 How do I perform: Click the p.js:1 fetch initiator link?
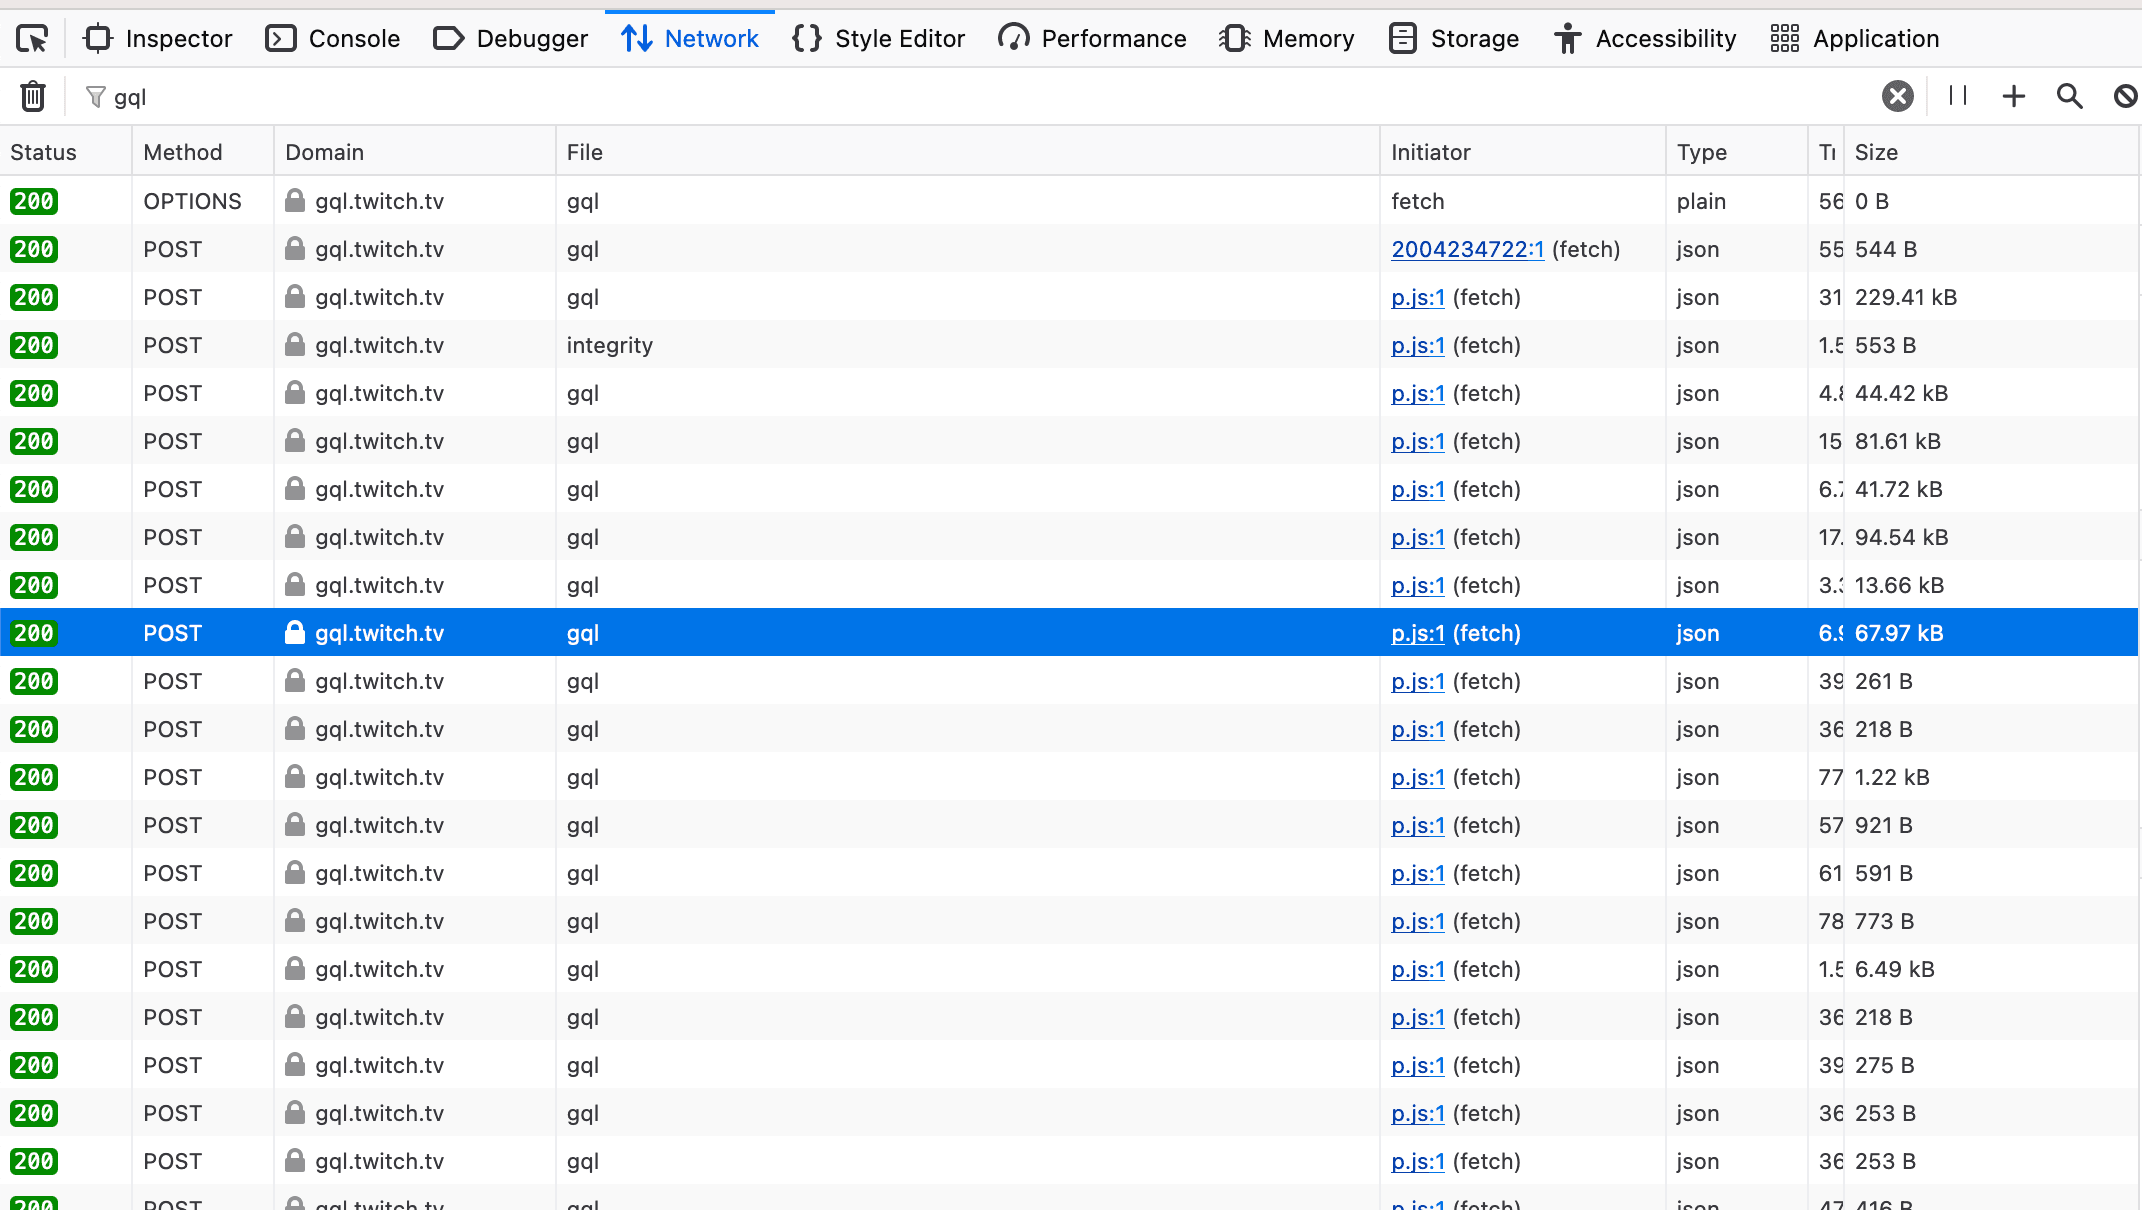click(x=1415, y=633)
